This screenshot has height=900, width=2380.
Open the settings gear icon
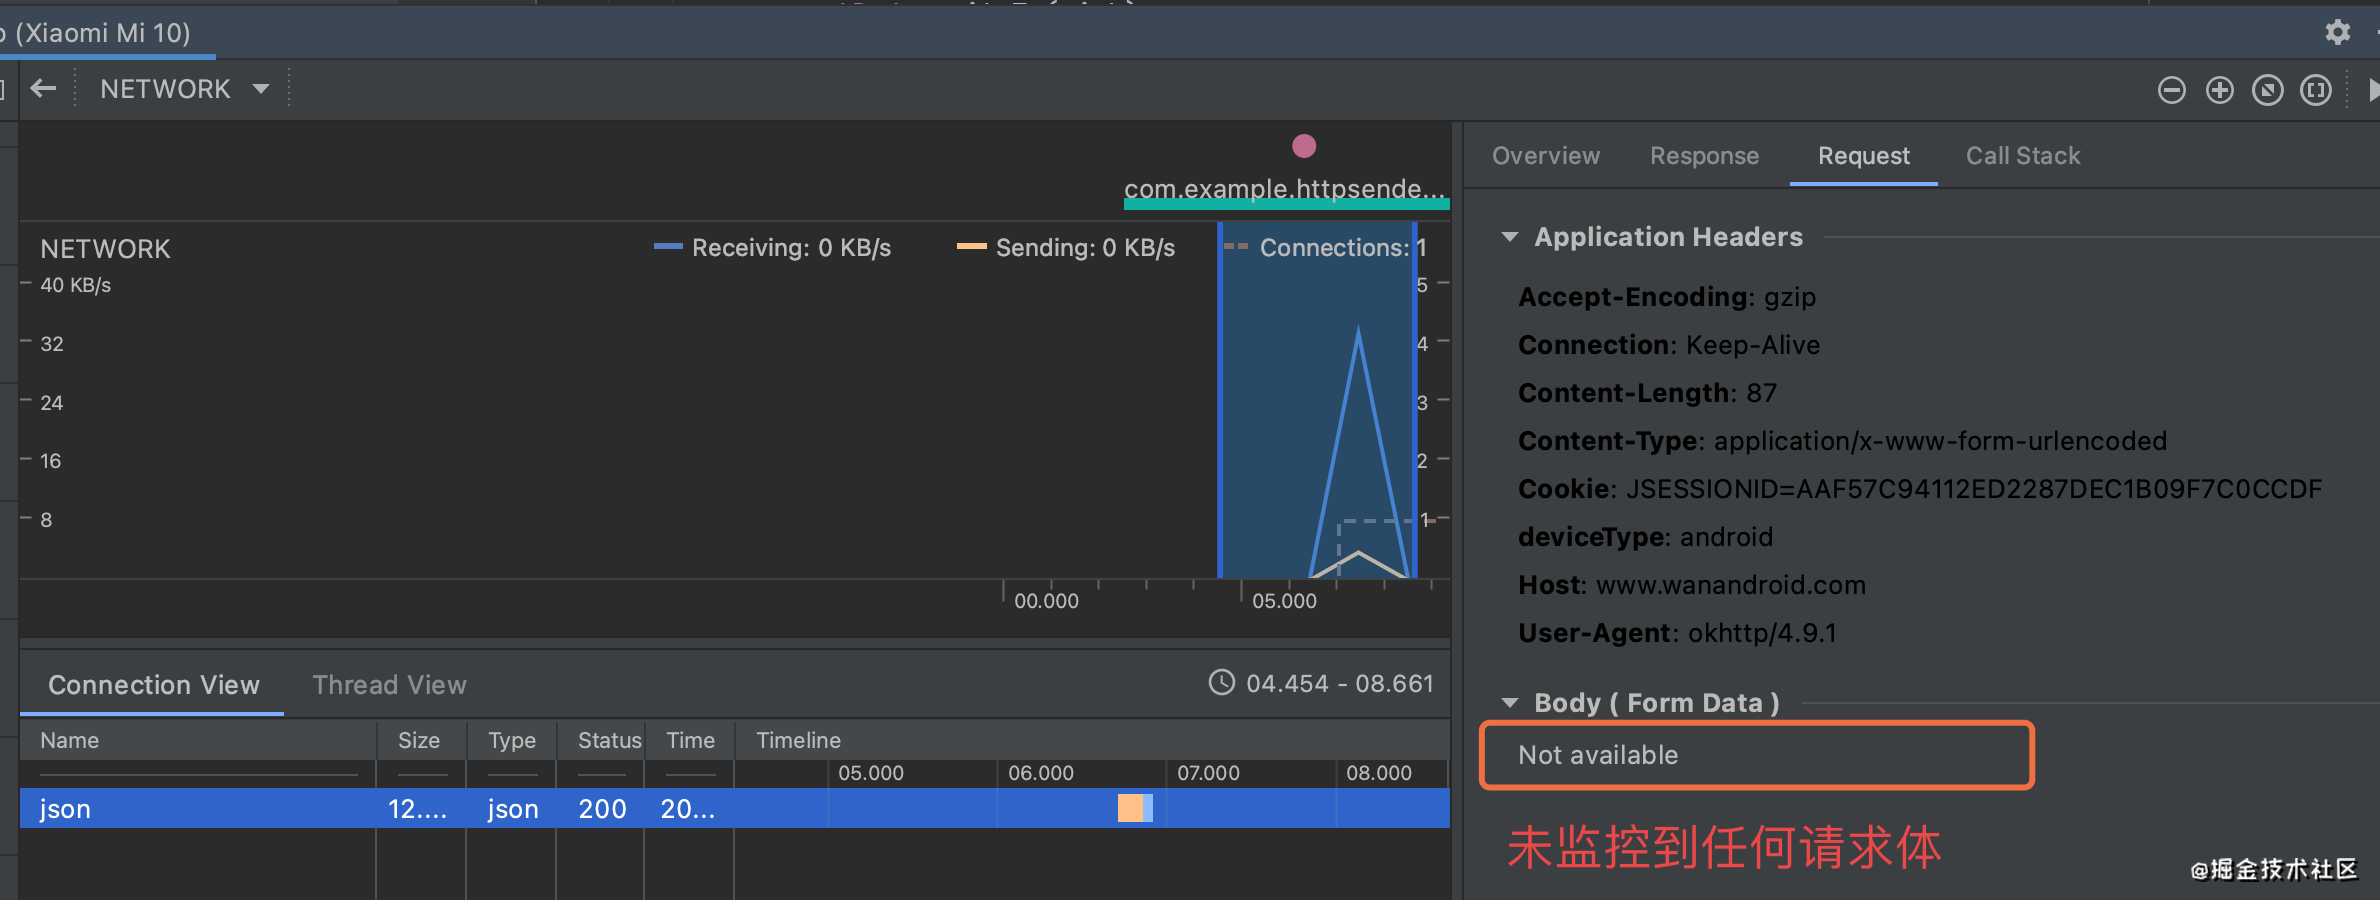point(2337,32)
